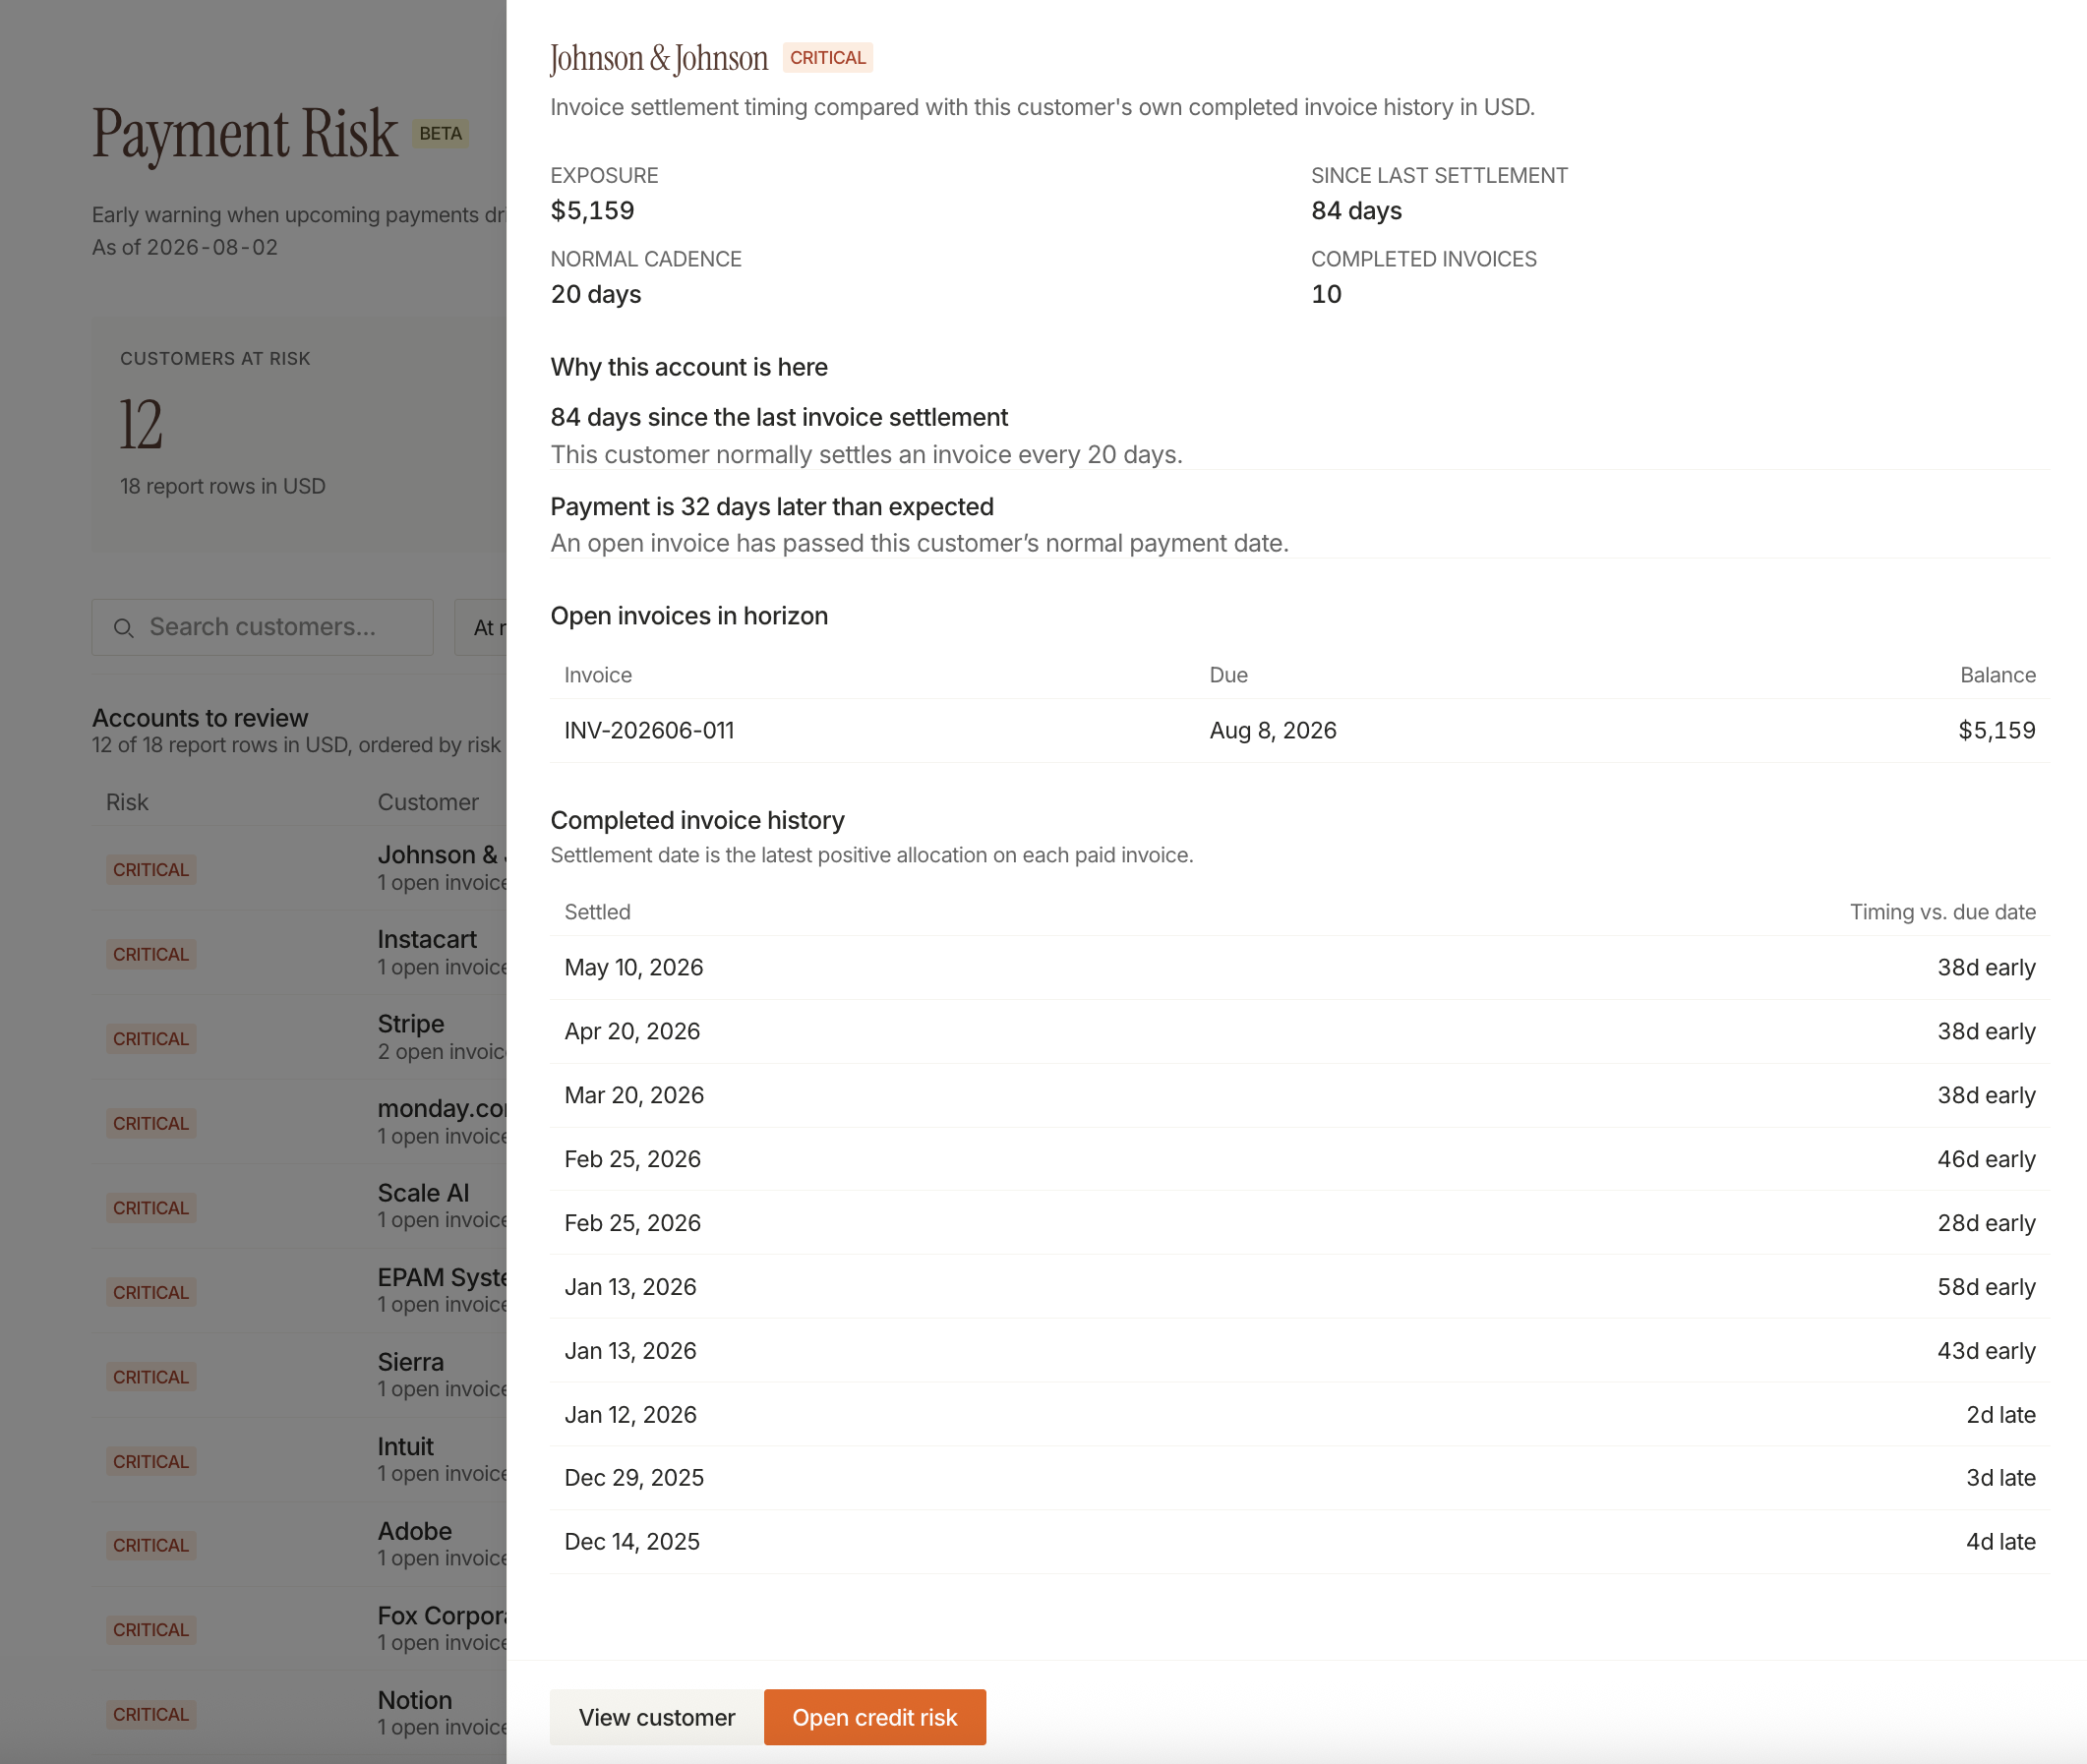Click the 3d late timing value

point(2001,1478)
